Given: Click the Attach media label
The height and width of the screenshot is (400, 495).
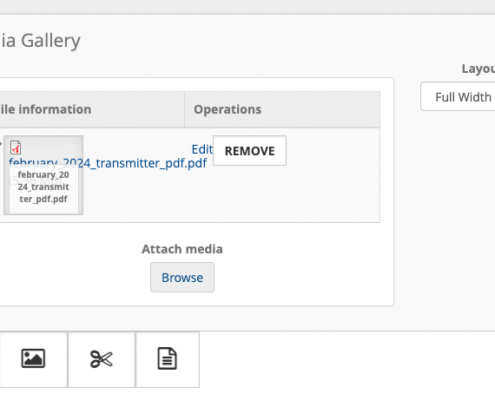Looking at the screenshot, I should (182, 249).
